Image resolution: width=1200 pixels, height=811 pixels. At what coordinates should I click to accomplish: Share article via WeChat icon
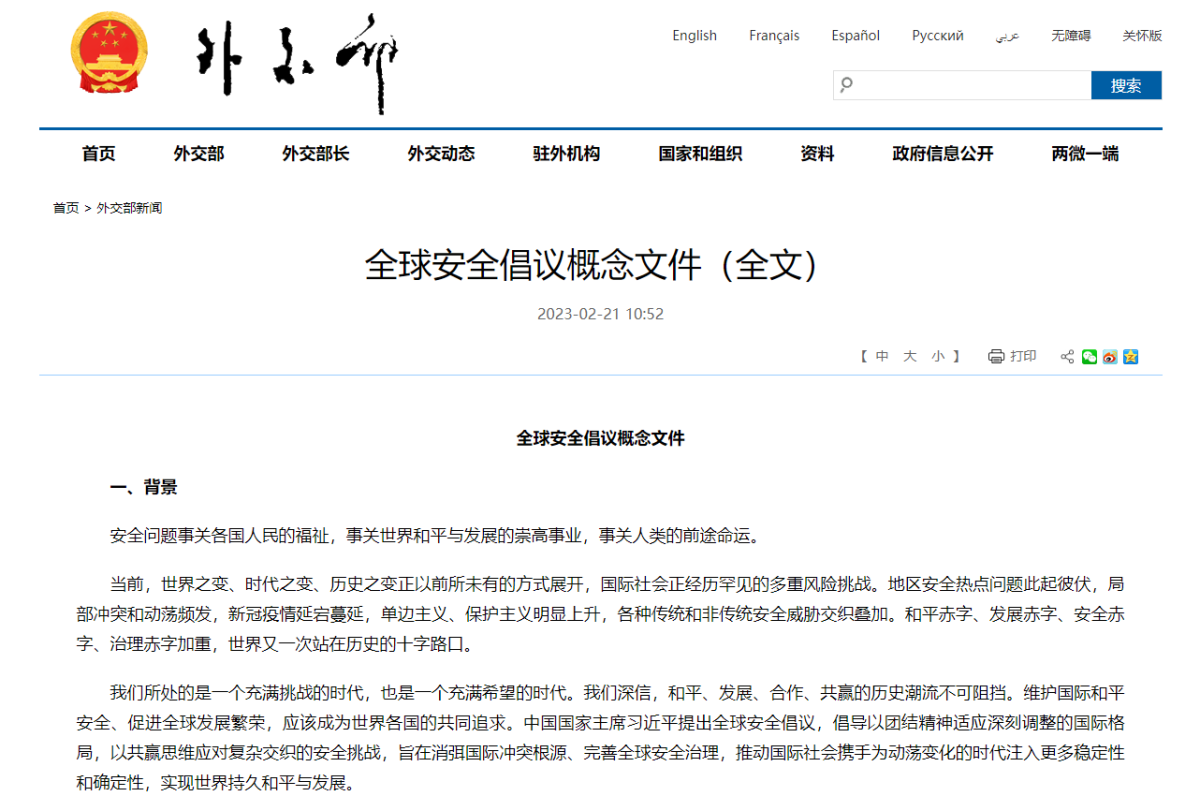tap(1089, 357)
